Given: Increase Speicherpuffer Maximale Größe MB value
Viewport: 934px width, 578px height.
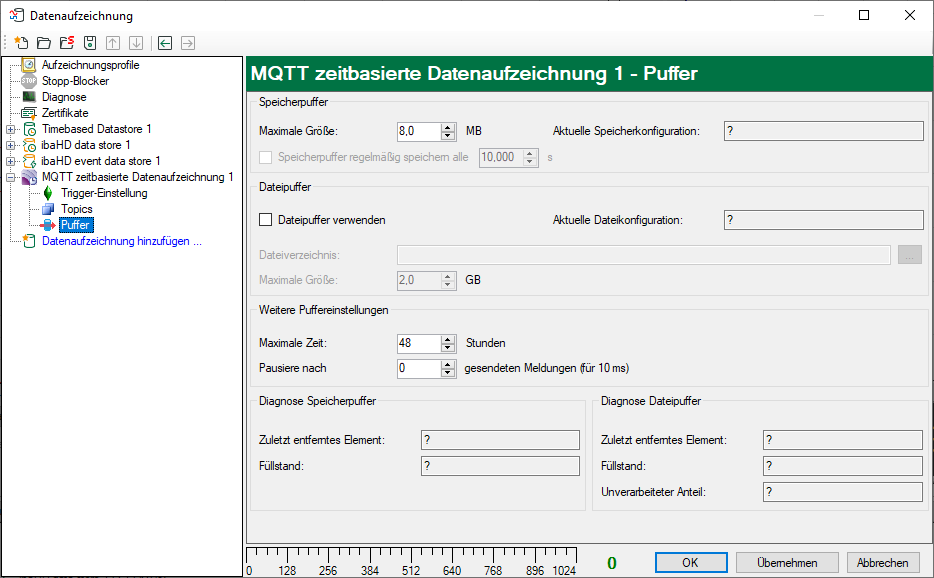Looking at the screenshot, I should pos(448,127).
